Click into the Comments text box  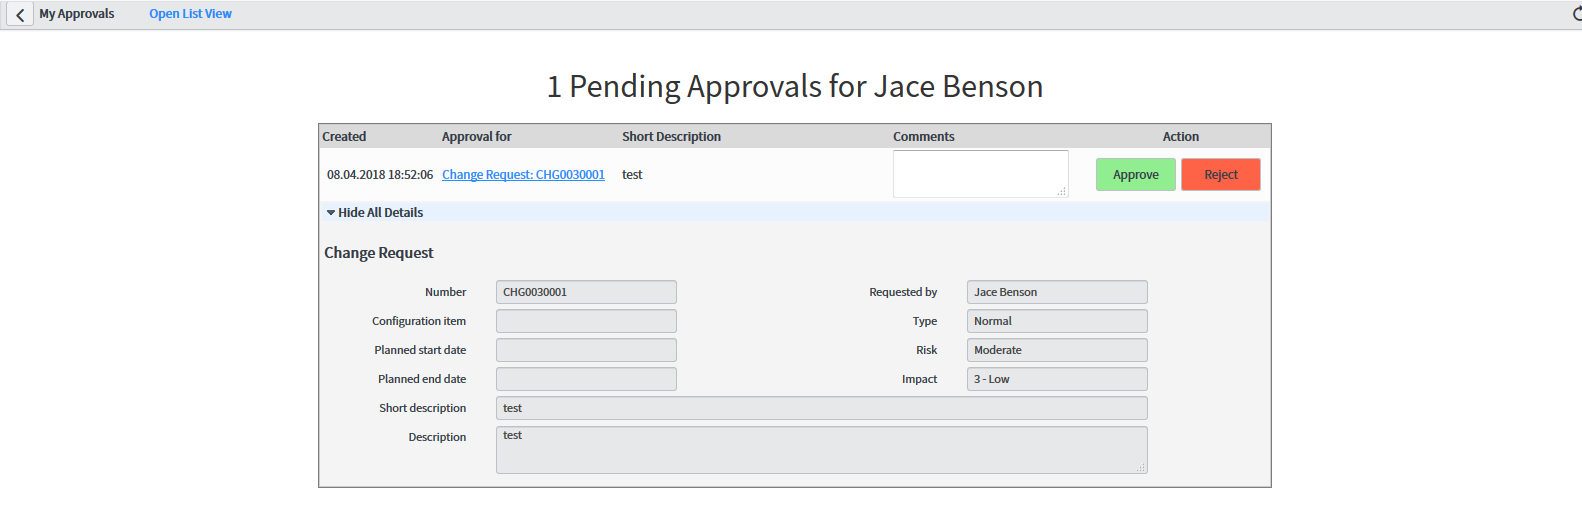point(979,174)
